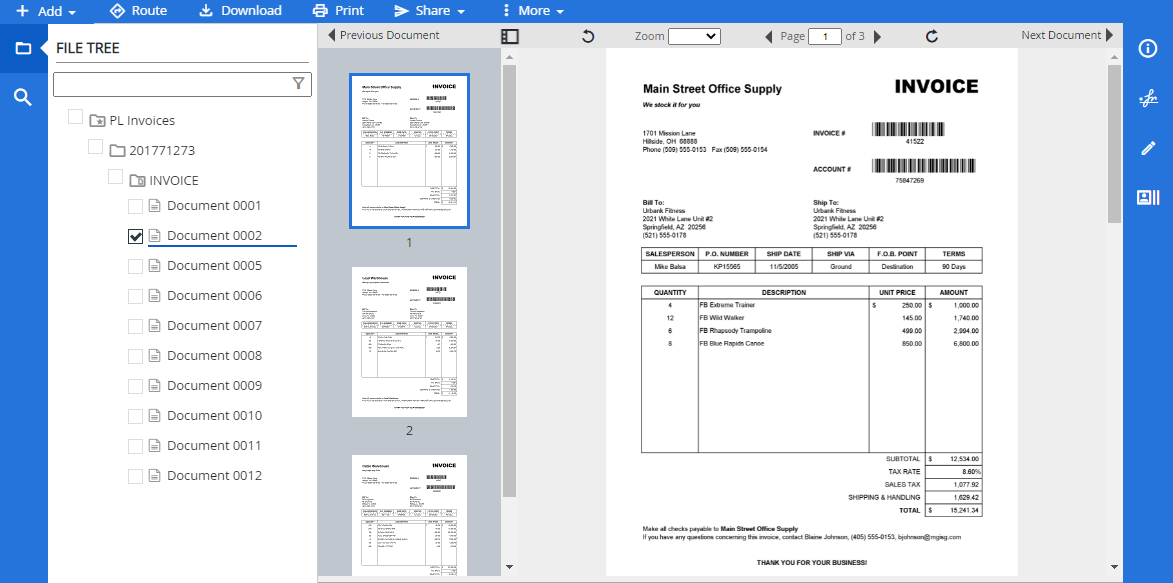Click Route in the top toolbar

coord(138,11)
